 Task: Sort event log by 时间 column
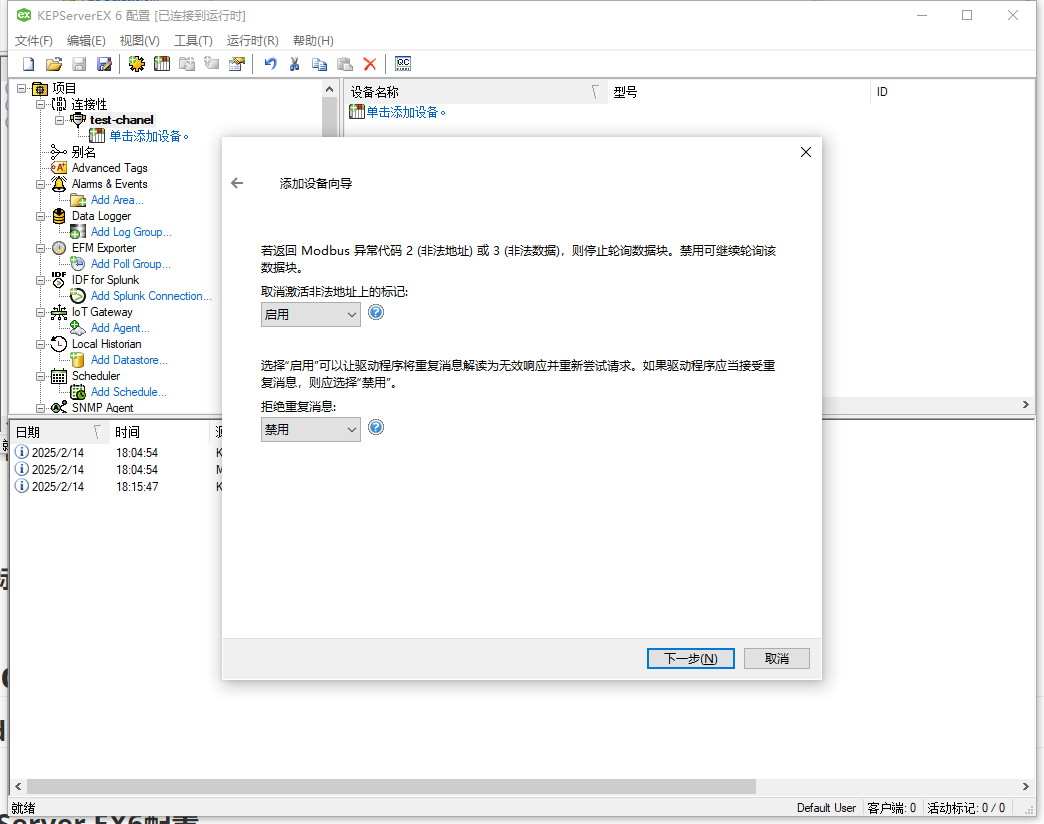(159, 432)
